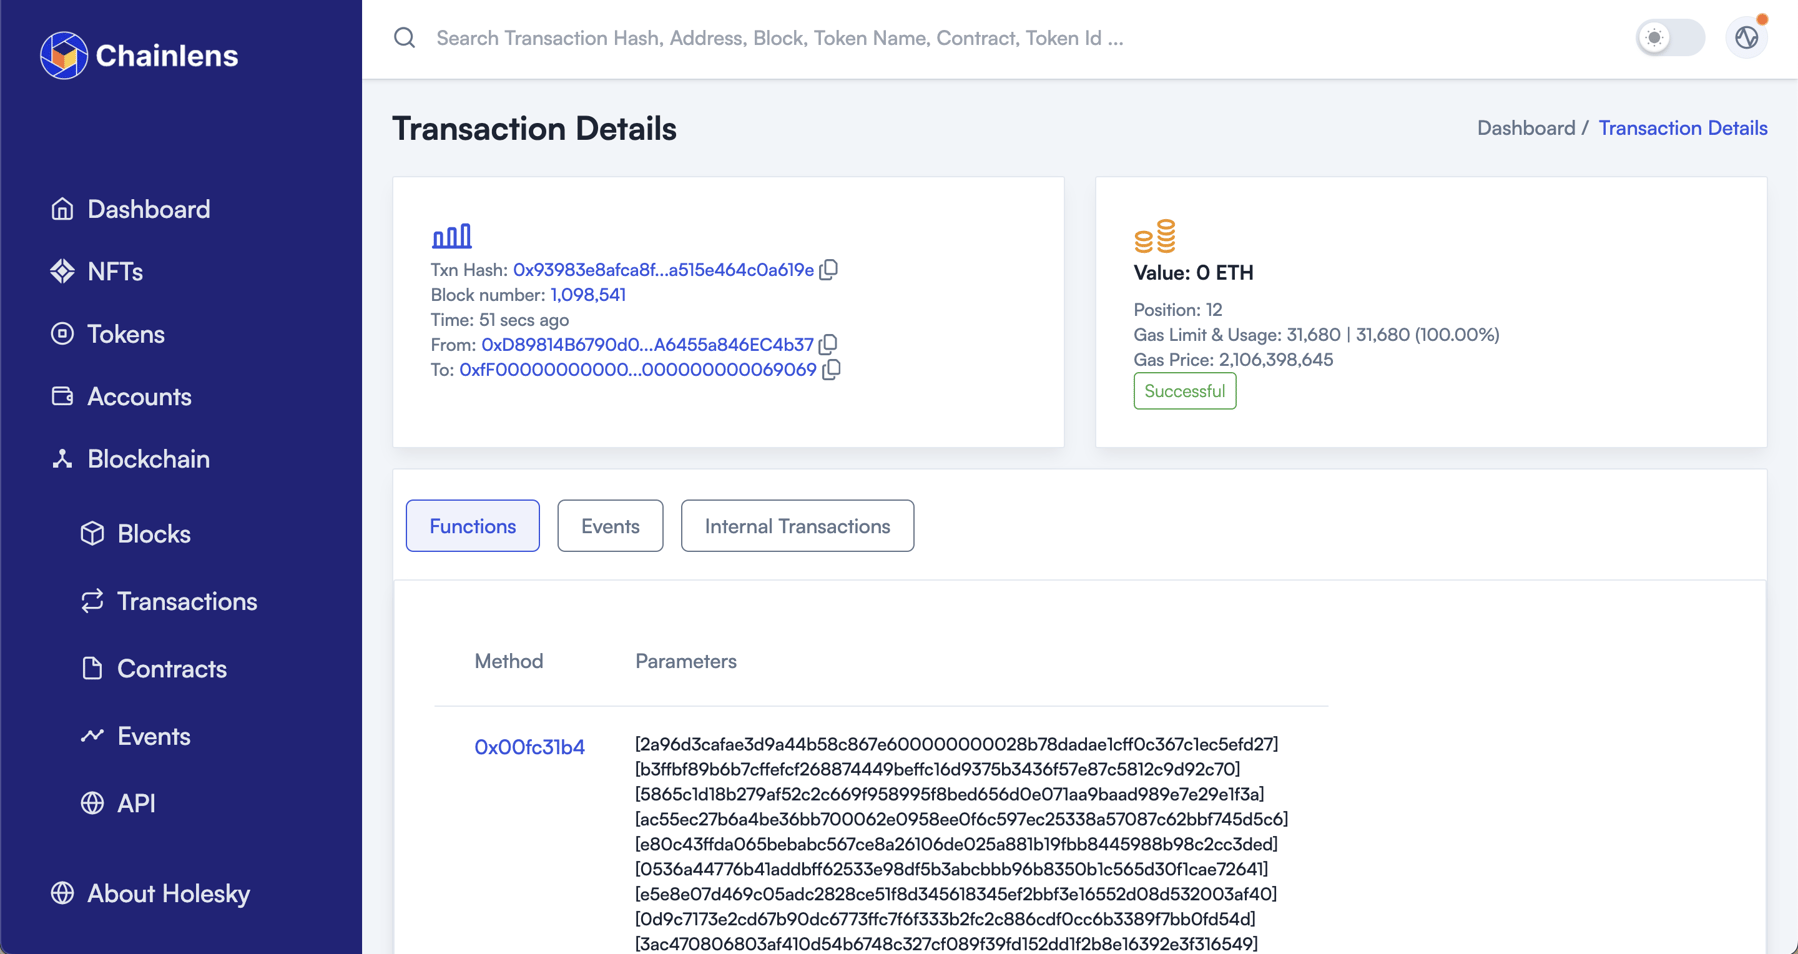Copy the transaction hash to clipboard
The image size is (1798, 954).
point(828,270)
